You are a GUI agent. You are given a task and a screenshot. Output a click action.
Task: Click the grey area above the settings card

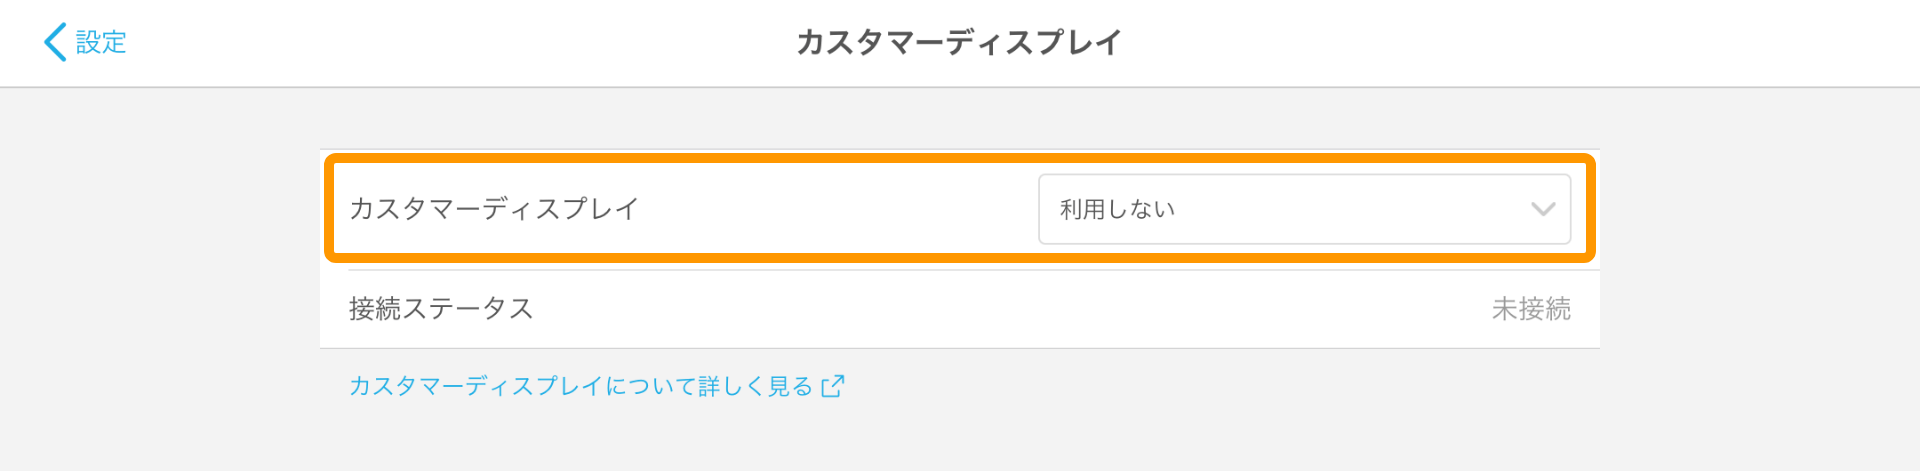pyautogui.click(x=959, y=118)
